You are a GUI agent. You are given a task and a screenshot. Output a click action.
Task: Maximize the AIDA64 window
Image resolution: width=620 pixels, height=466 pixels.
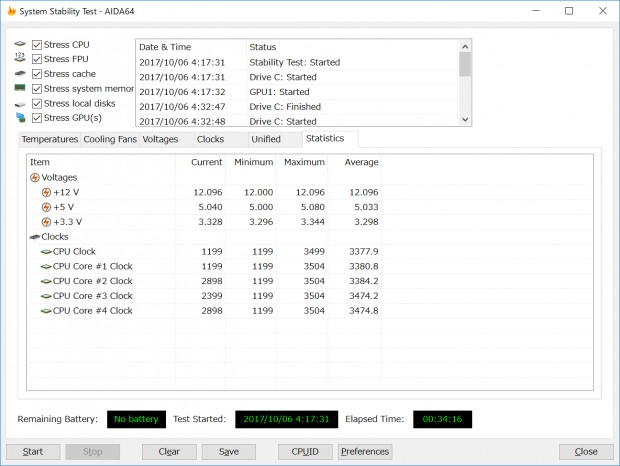(x=569, y=11)
